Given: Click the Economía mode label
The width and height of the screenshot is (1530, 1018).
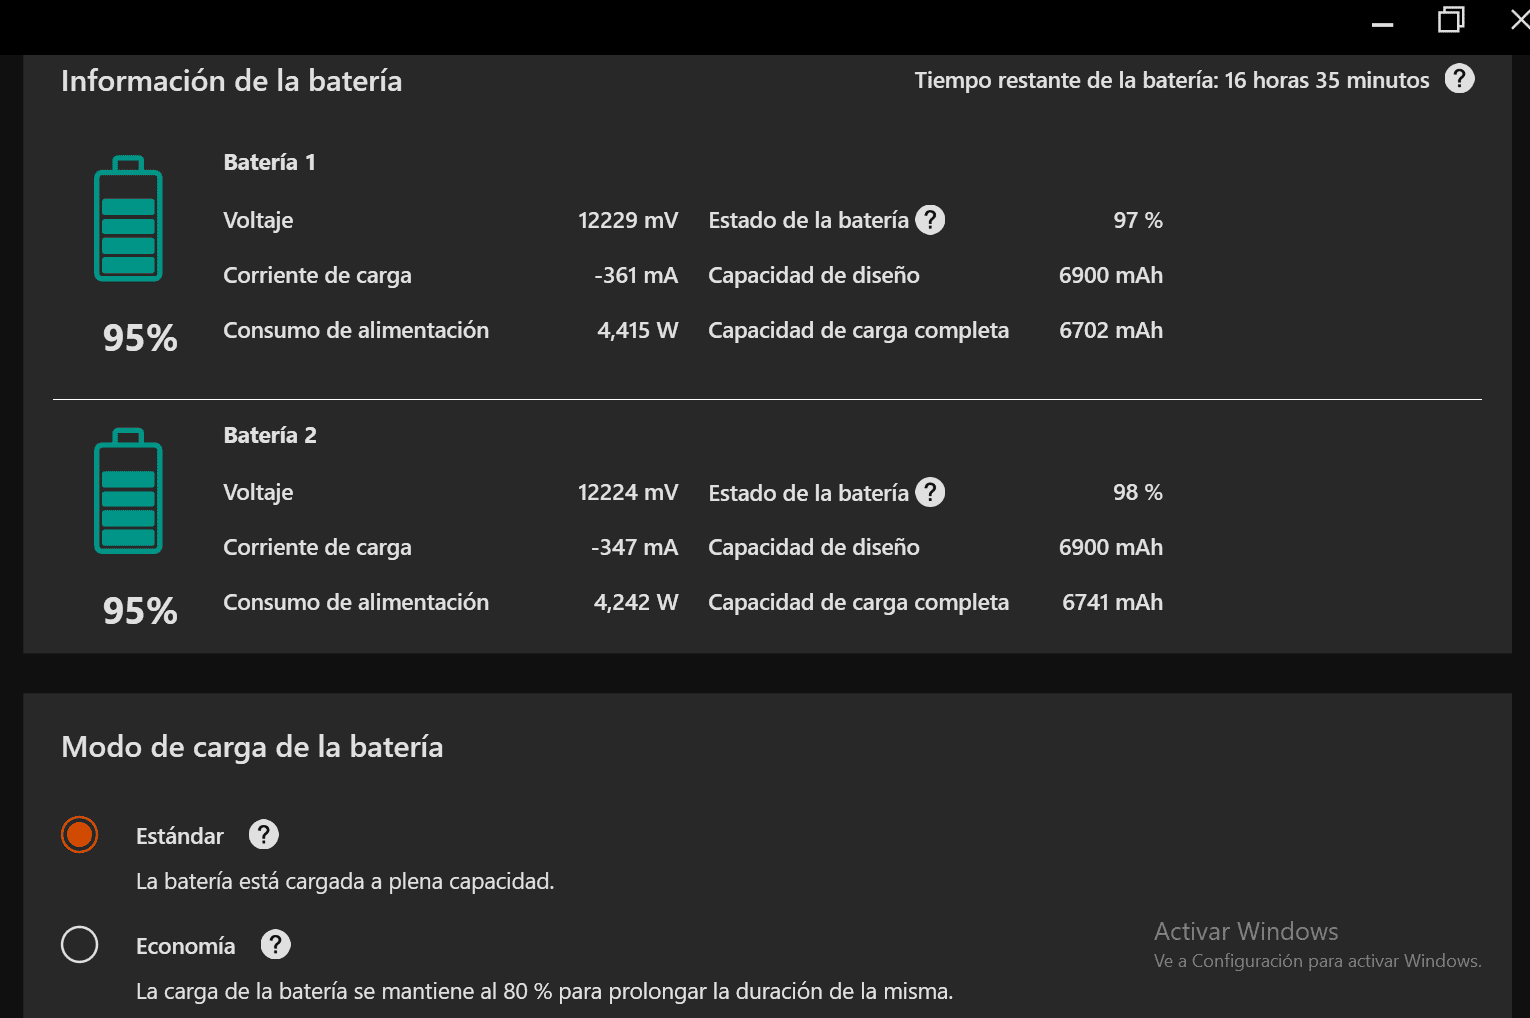Looking at the screenshot, I should [186, 946].
